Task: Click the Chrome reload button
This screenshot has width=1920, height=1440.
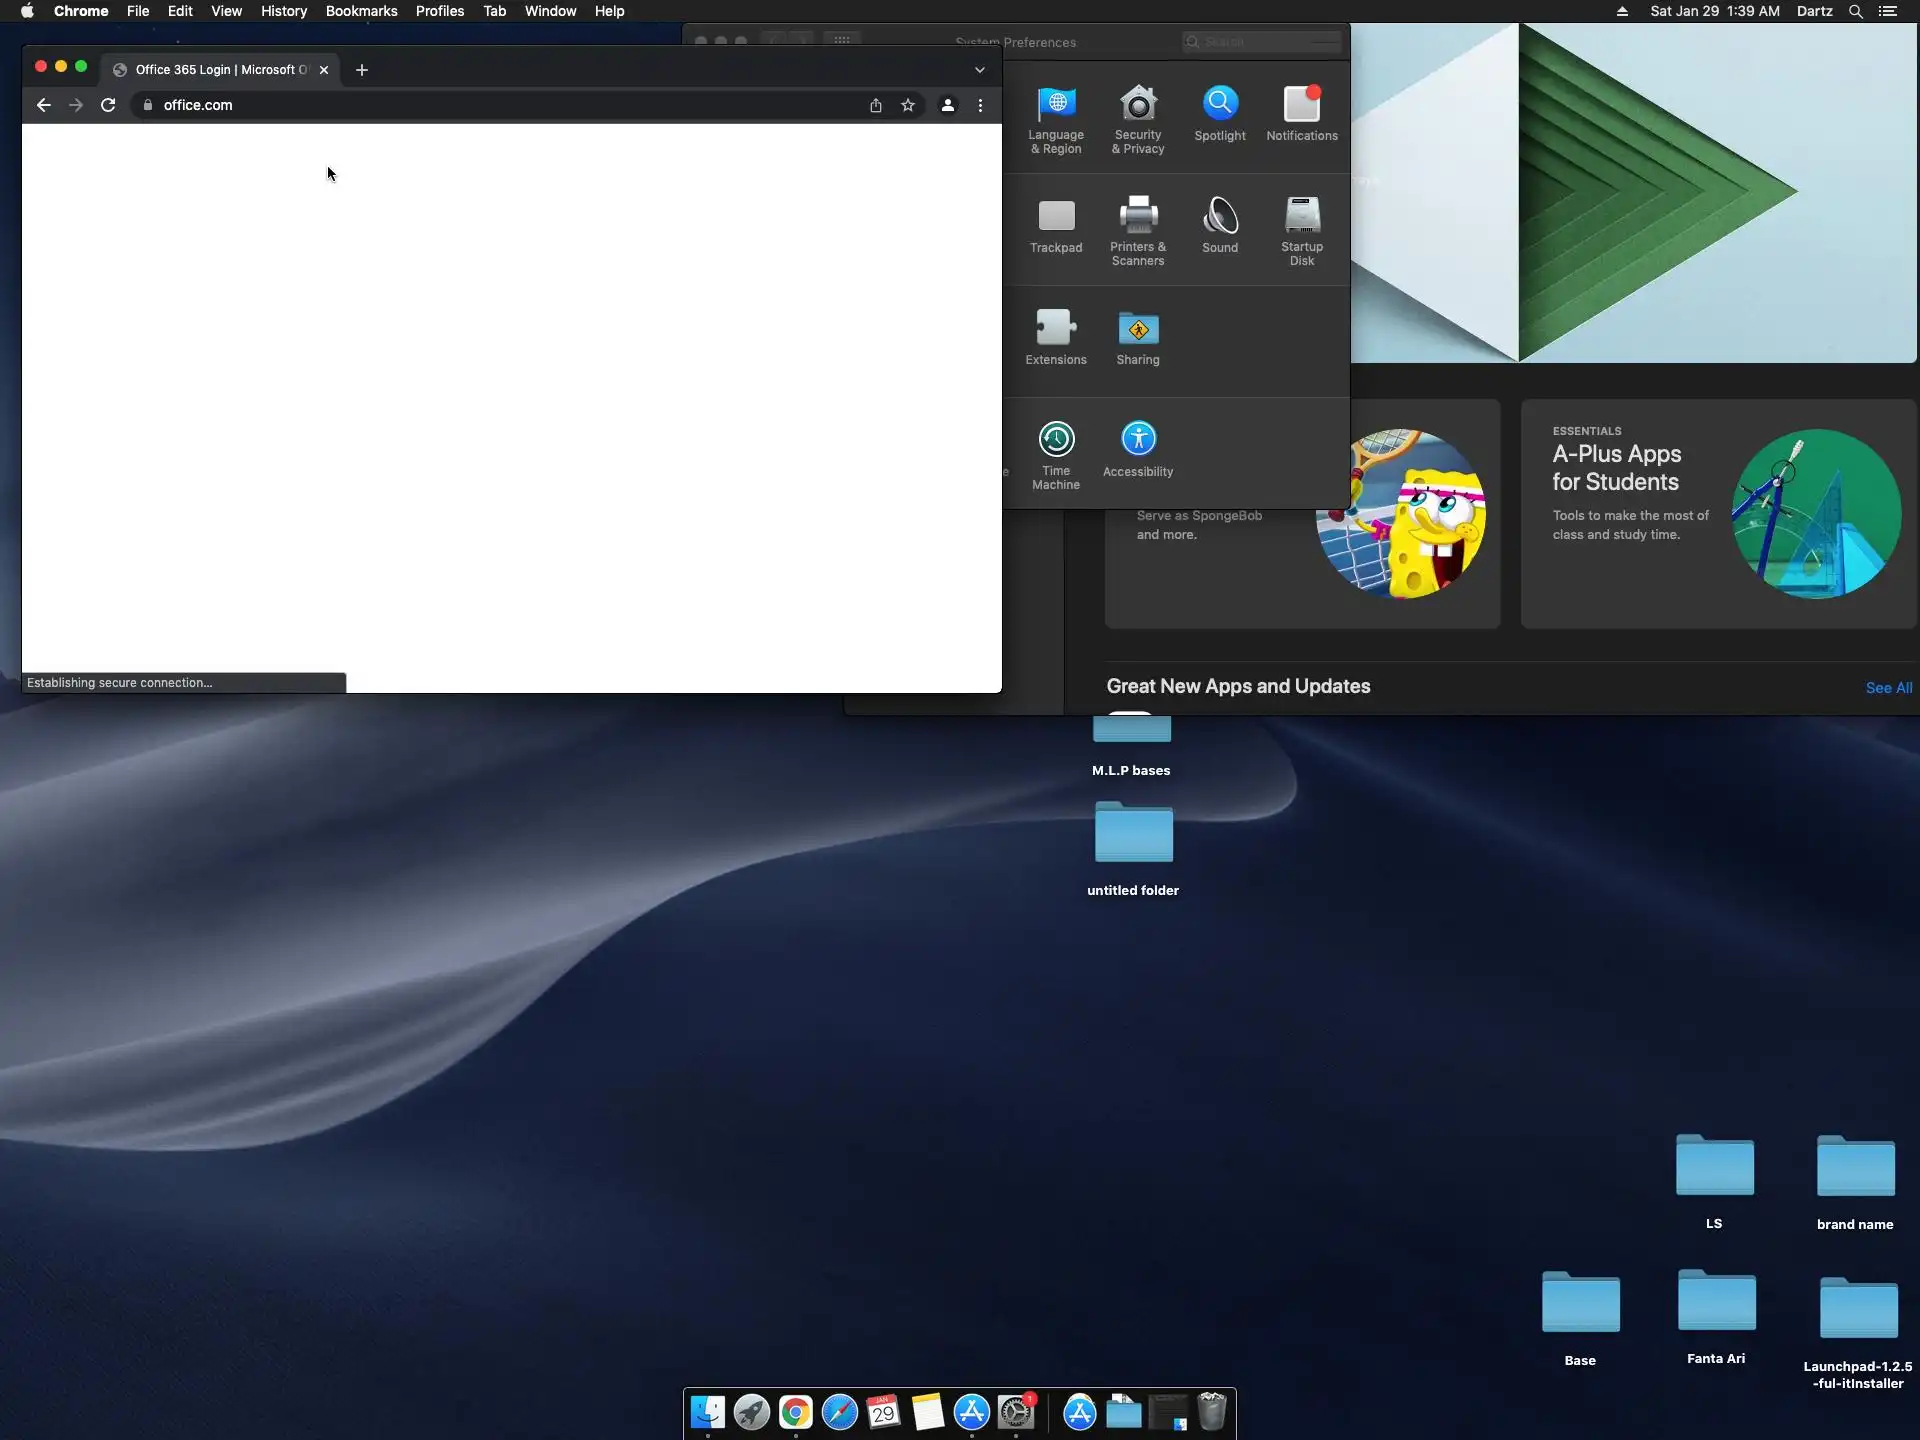Action: pos(108,105)
